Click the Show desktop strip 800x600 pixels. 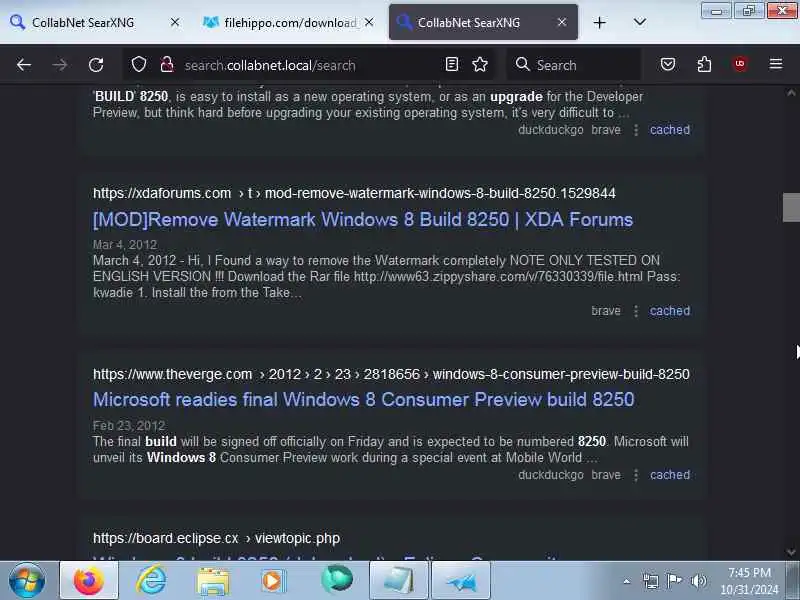coord(795,581)
